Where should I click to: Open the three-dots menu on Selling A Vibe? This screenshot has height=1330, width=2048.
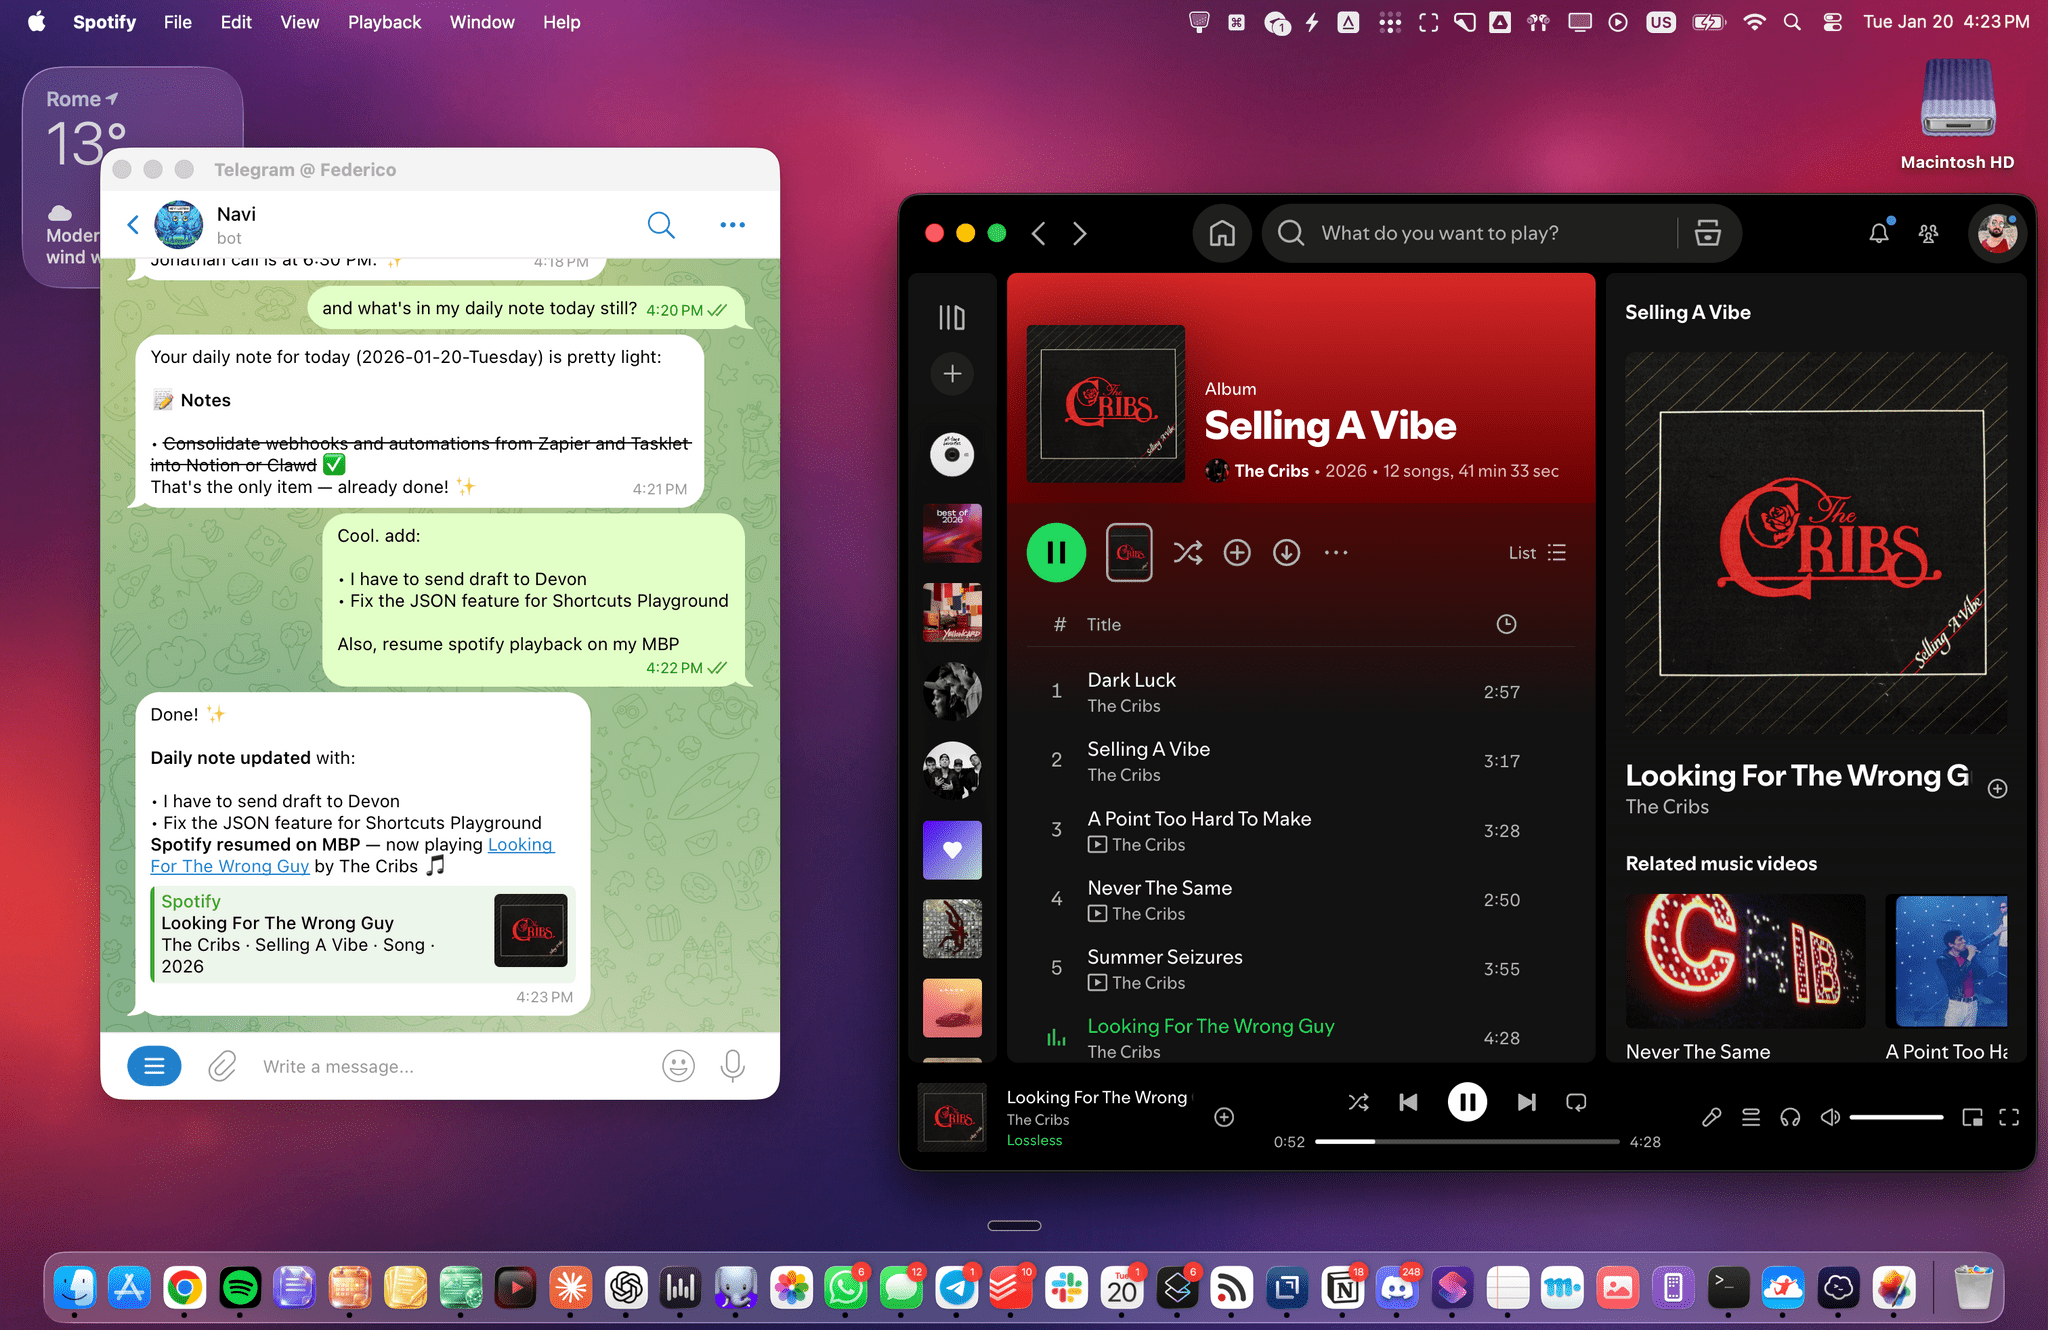[x=1336, y=552]
